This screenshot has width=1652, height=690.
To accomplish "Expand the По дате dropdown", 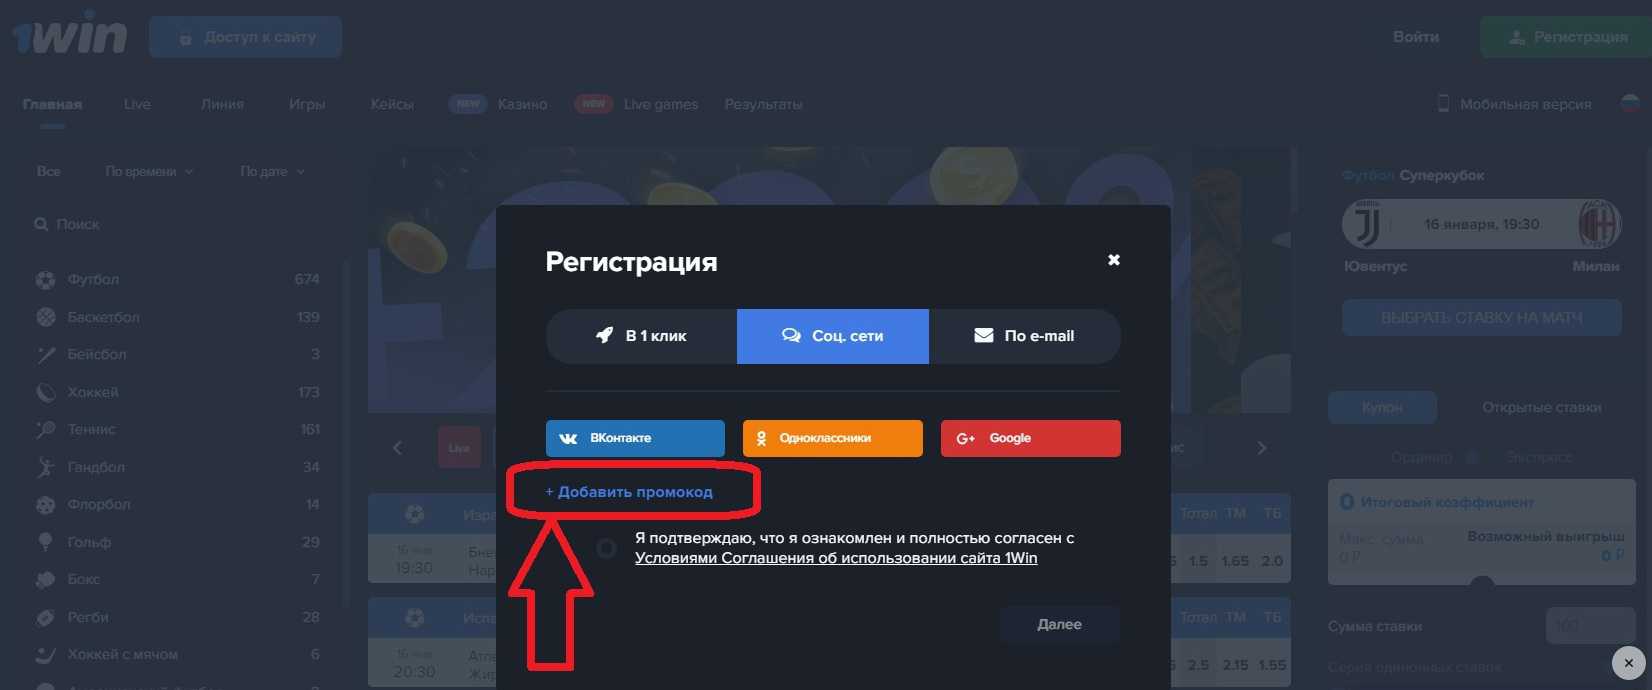I will click(x=272, y=172).
